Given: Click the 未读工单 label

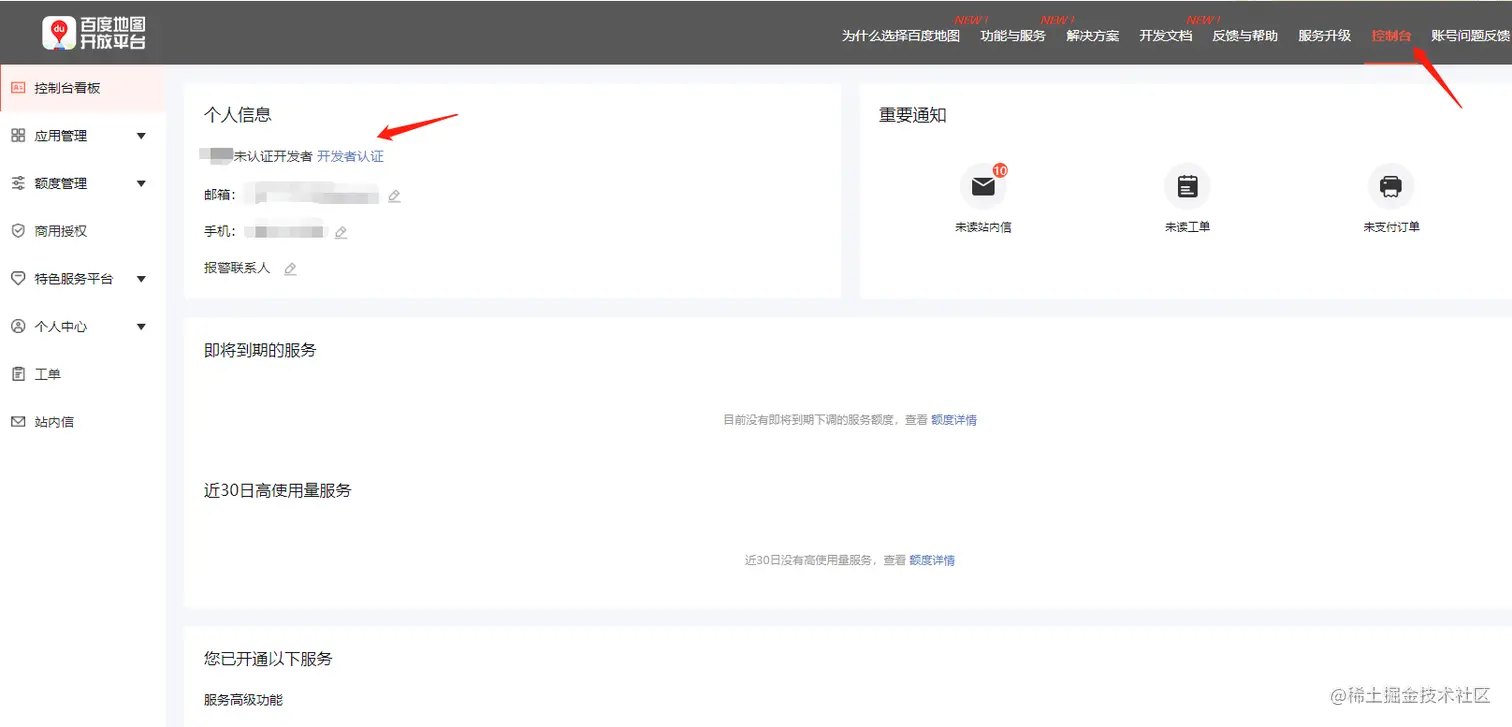Looking at the screenshot, I should (x=1187, y=227).
